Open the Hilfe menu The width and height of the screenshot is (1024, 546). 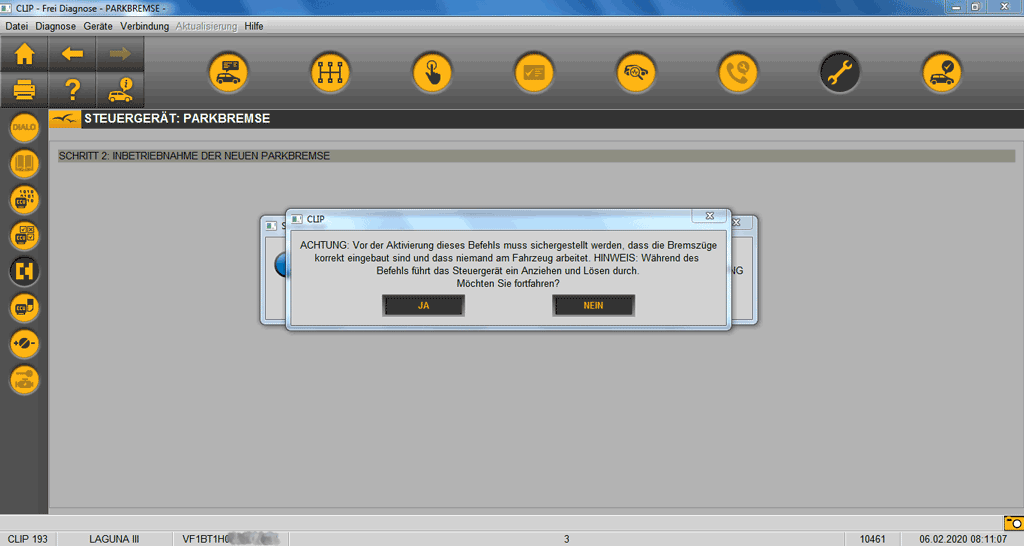(254, 26)
